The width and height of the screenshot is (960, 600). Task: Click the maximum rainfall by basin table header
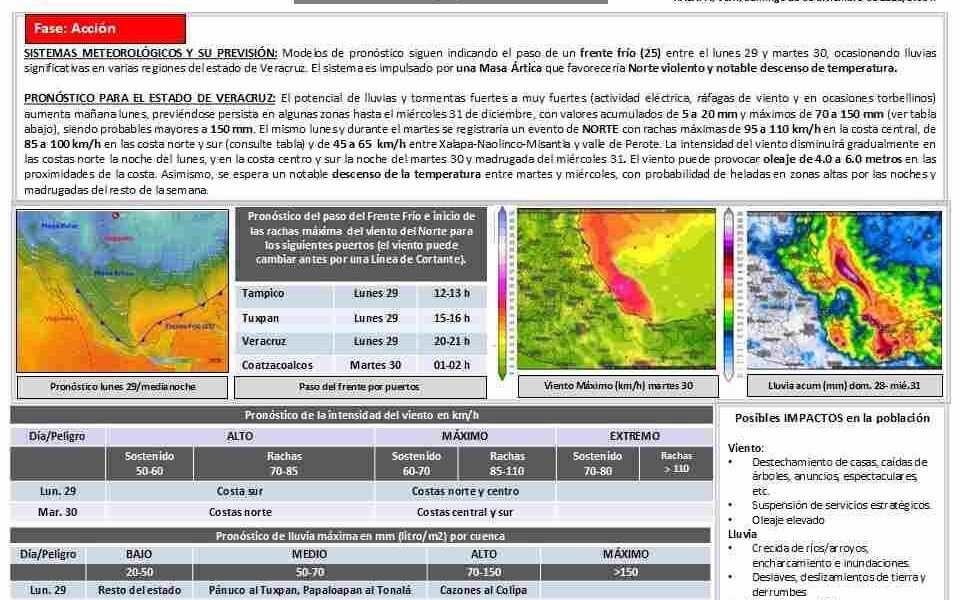point(360,535)
